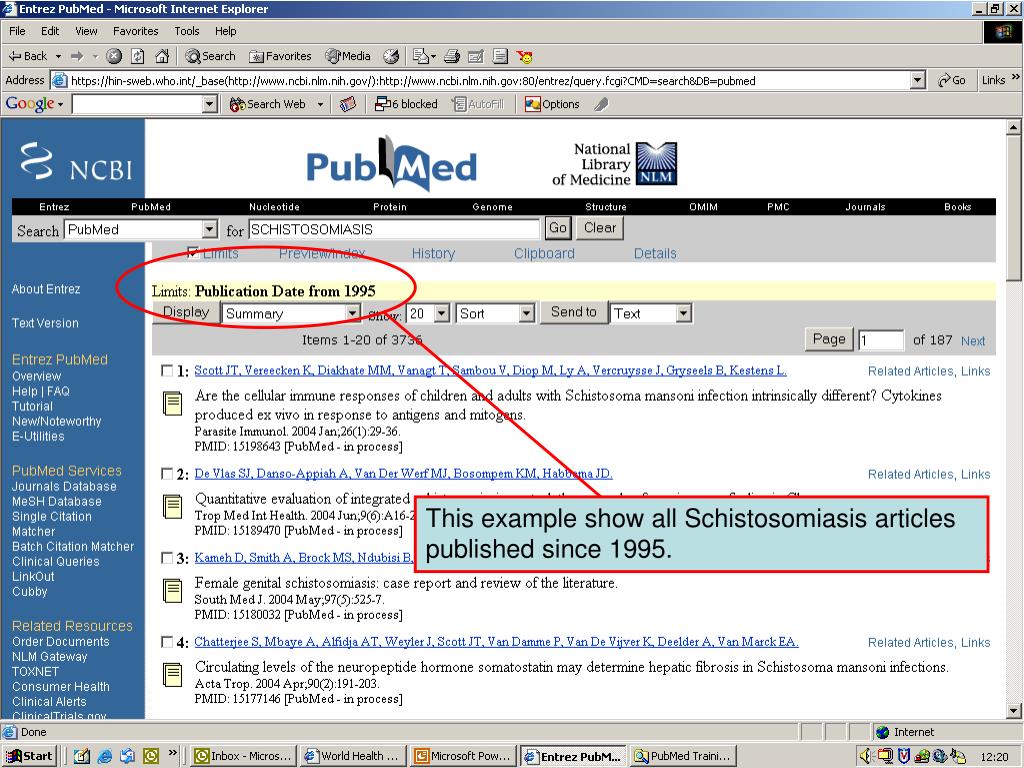The height and width of the screenshot is (768, 1024).
Task: Click the Home icon in IE toolbar
Action: [x=162, y=56]
